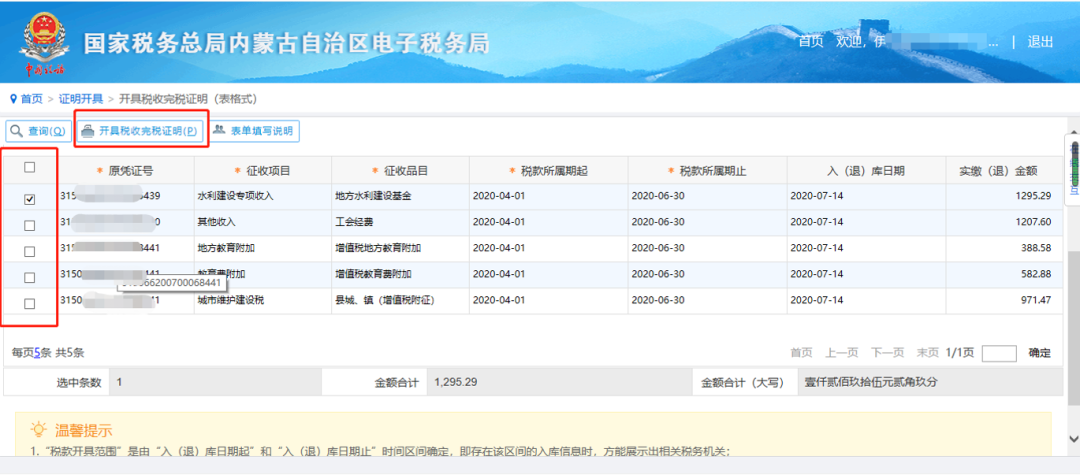Click the scrollbar down arrow
The width and height of the screenshot is (1080, 475).
coord(1073,439)
